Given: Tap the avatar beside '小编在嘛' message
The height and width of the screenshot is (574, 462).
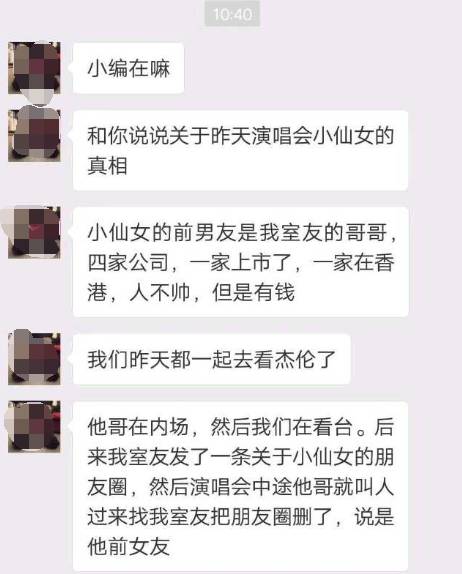Looking at the screenshot, I should pyautogui.click(x=34, y=68).
